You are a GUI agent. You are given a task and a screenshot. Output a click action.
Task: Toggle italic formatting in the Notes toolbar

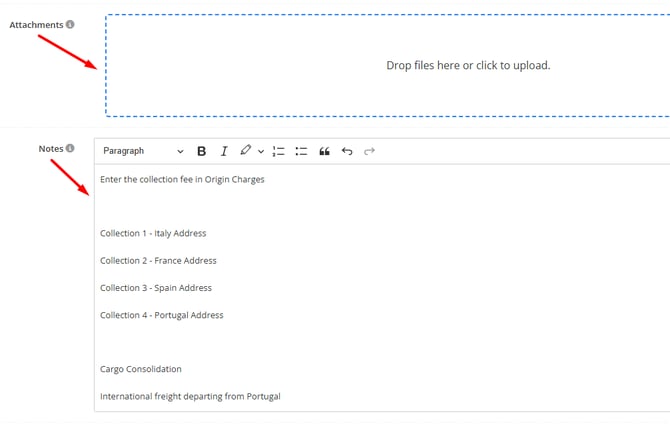(x=224, y=151)
